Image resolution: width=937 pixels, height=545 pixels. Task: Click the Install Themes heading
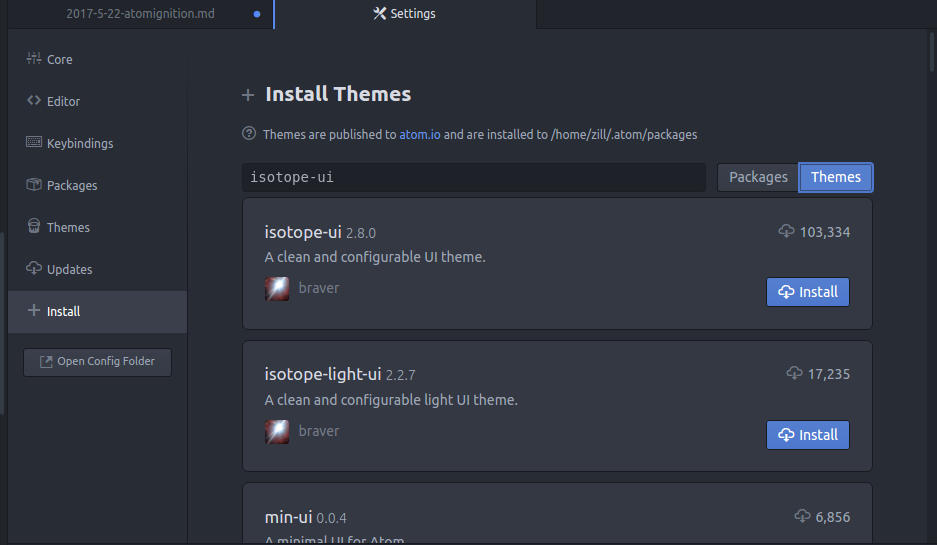tap(338, 94)
